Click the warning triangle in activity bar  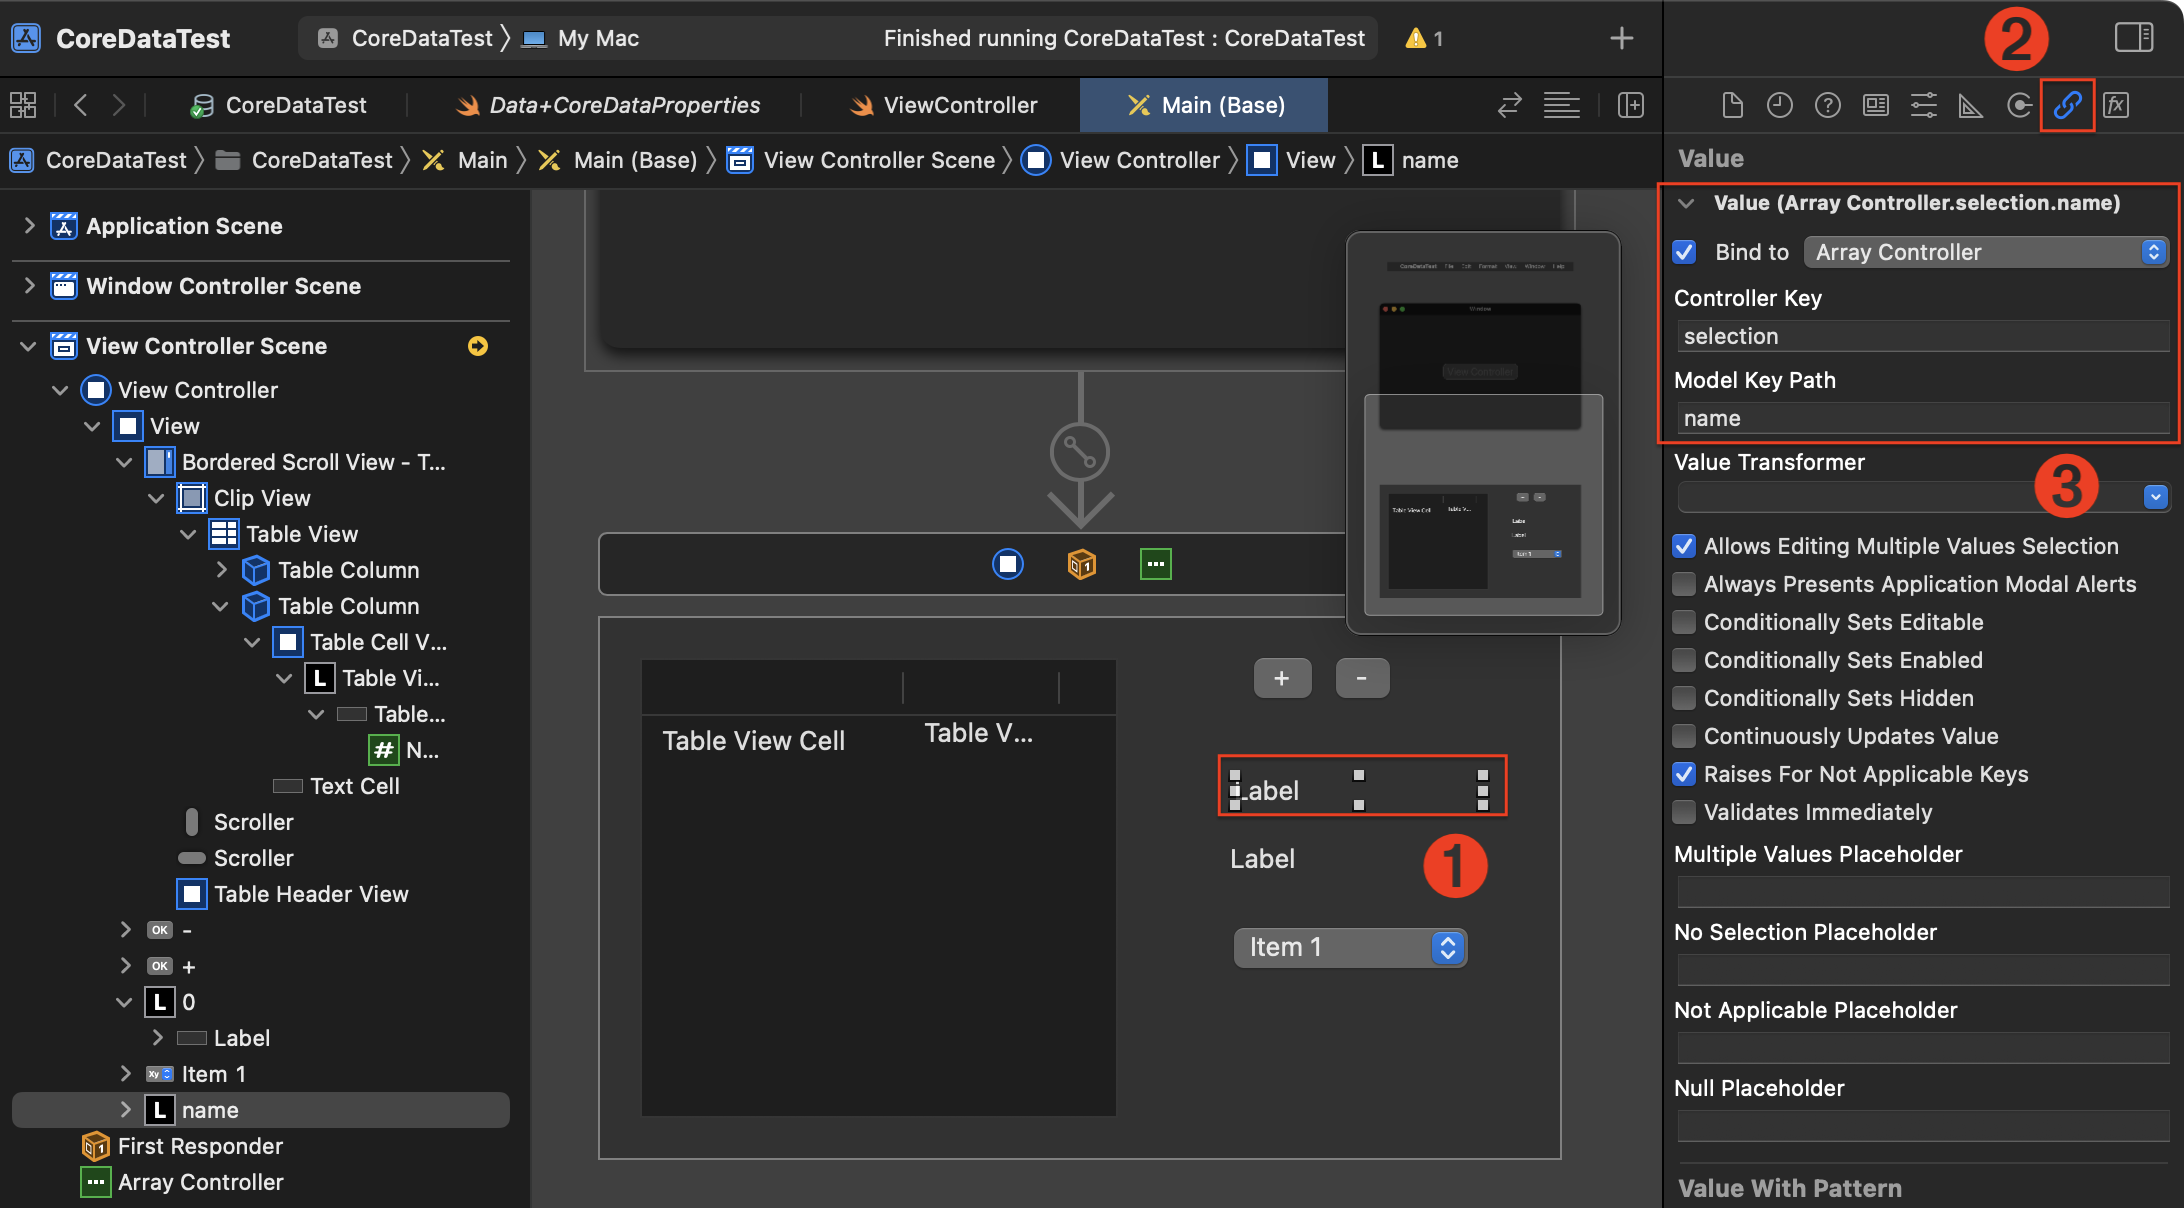click(1415, 38)
